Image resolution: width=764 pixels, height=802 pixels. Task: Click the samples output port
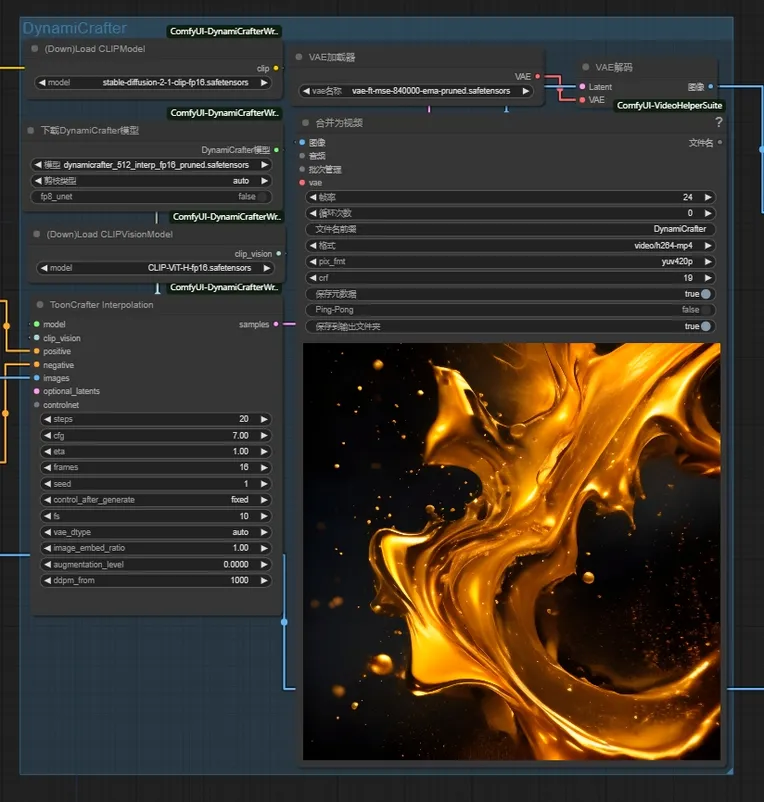[276, 324]
